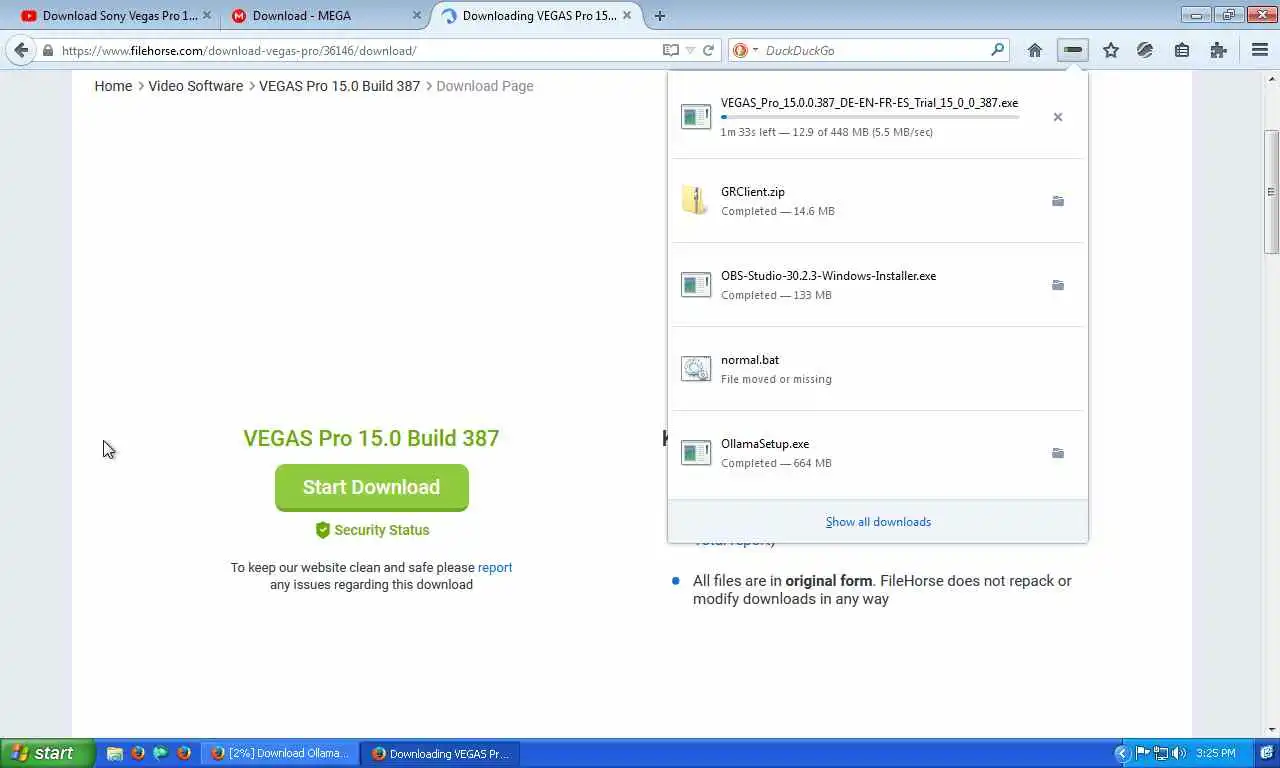
Task: Open Video Software breadcrumb link
Action: [196, 86]
